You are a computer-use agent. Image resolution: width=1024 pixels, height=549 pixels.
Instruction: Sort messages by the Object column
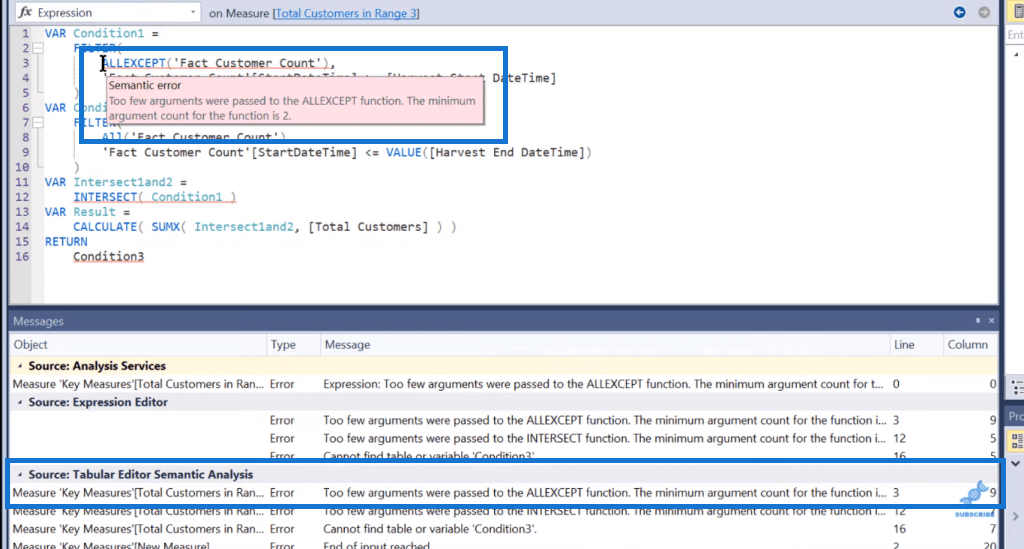[x=138, y=345]
